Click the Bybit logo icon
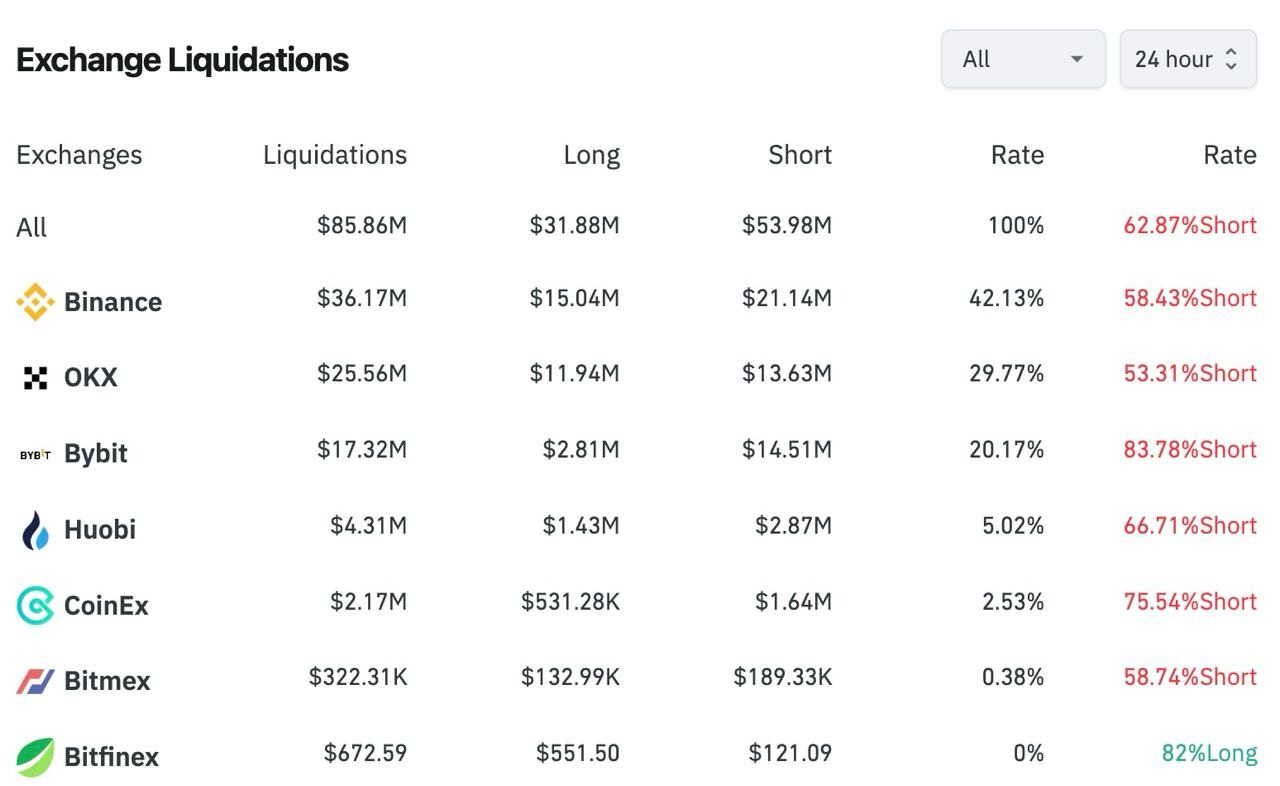Screen dimensions: 1280x786 [x=35, y=454]
